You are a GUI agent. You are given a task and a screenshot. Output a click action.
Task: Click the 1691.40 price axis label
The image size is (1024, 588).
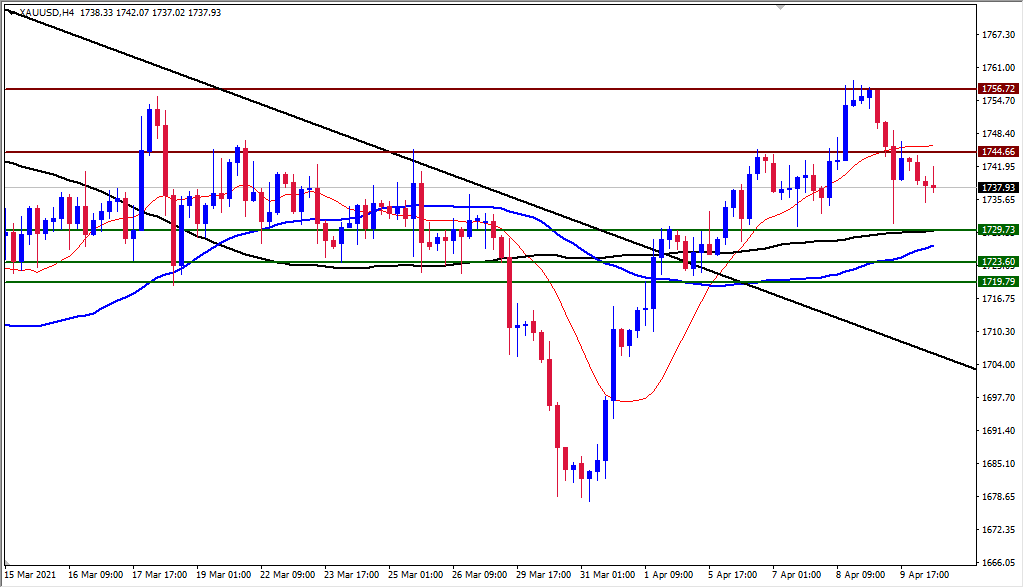pyautogui.click(x=999, y=431)
